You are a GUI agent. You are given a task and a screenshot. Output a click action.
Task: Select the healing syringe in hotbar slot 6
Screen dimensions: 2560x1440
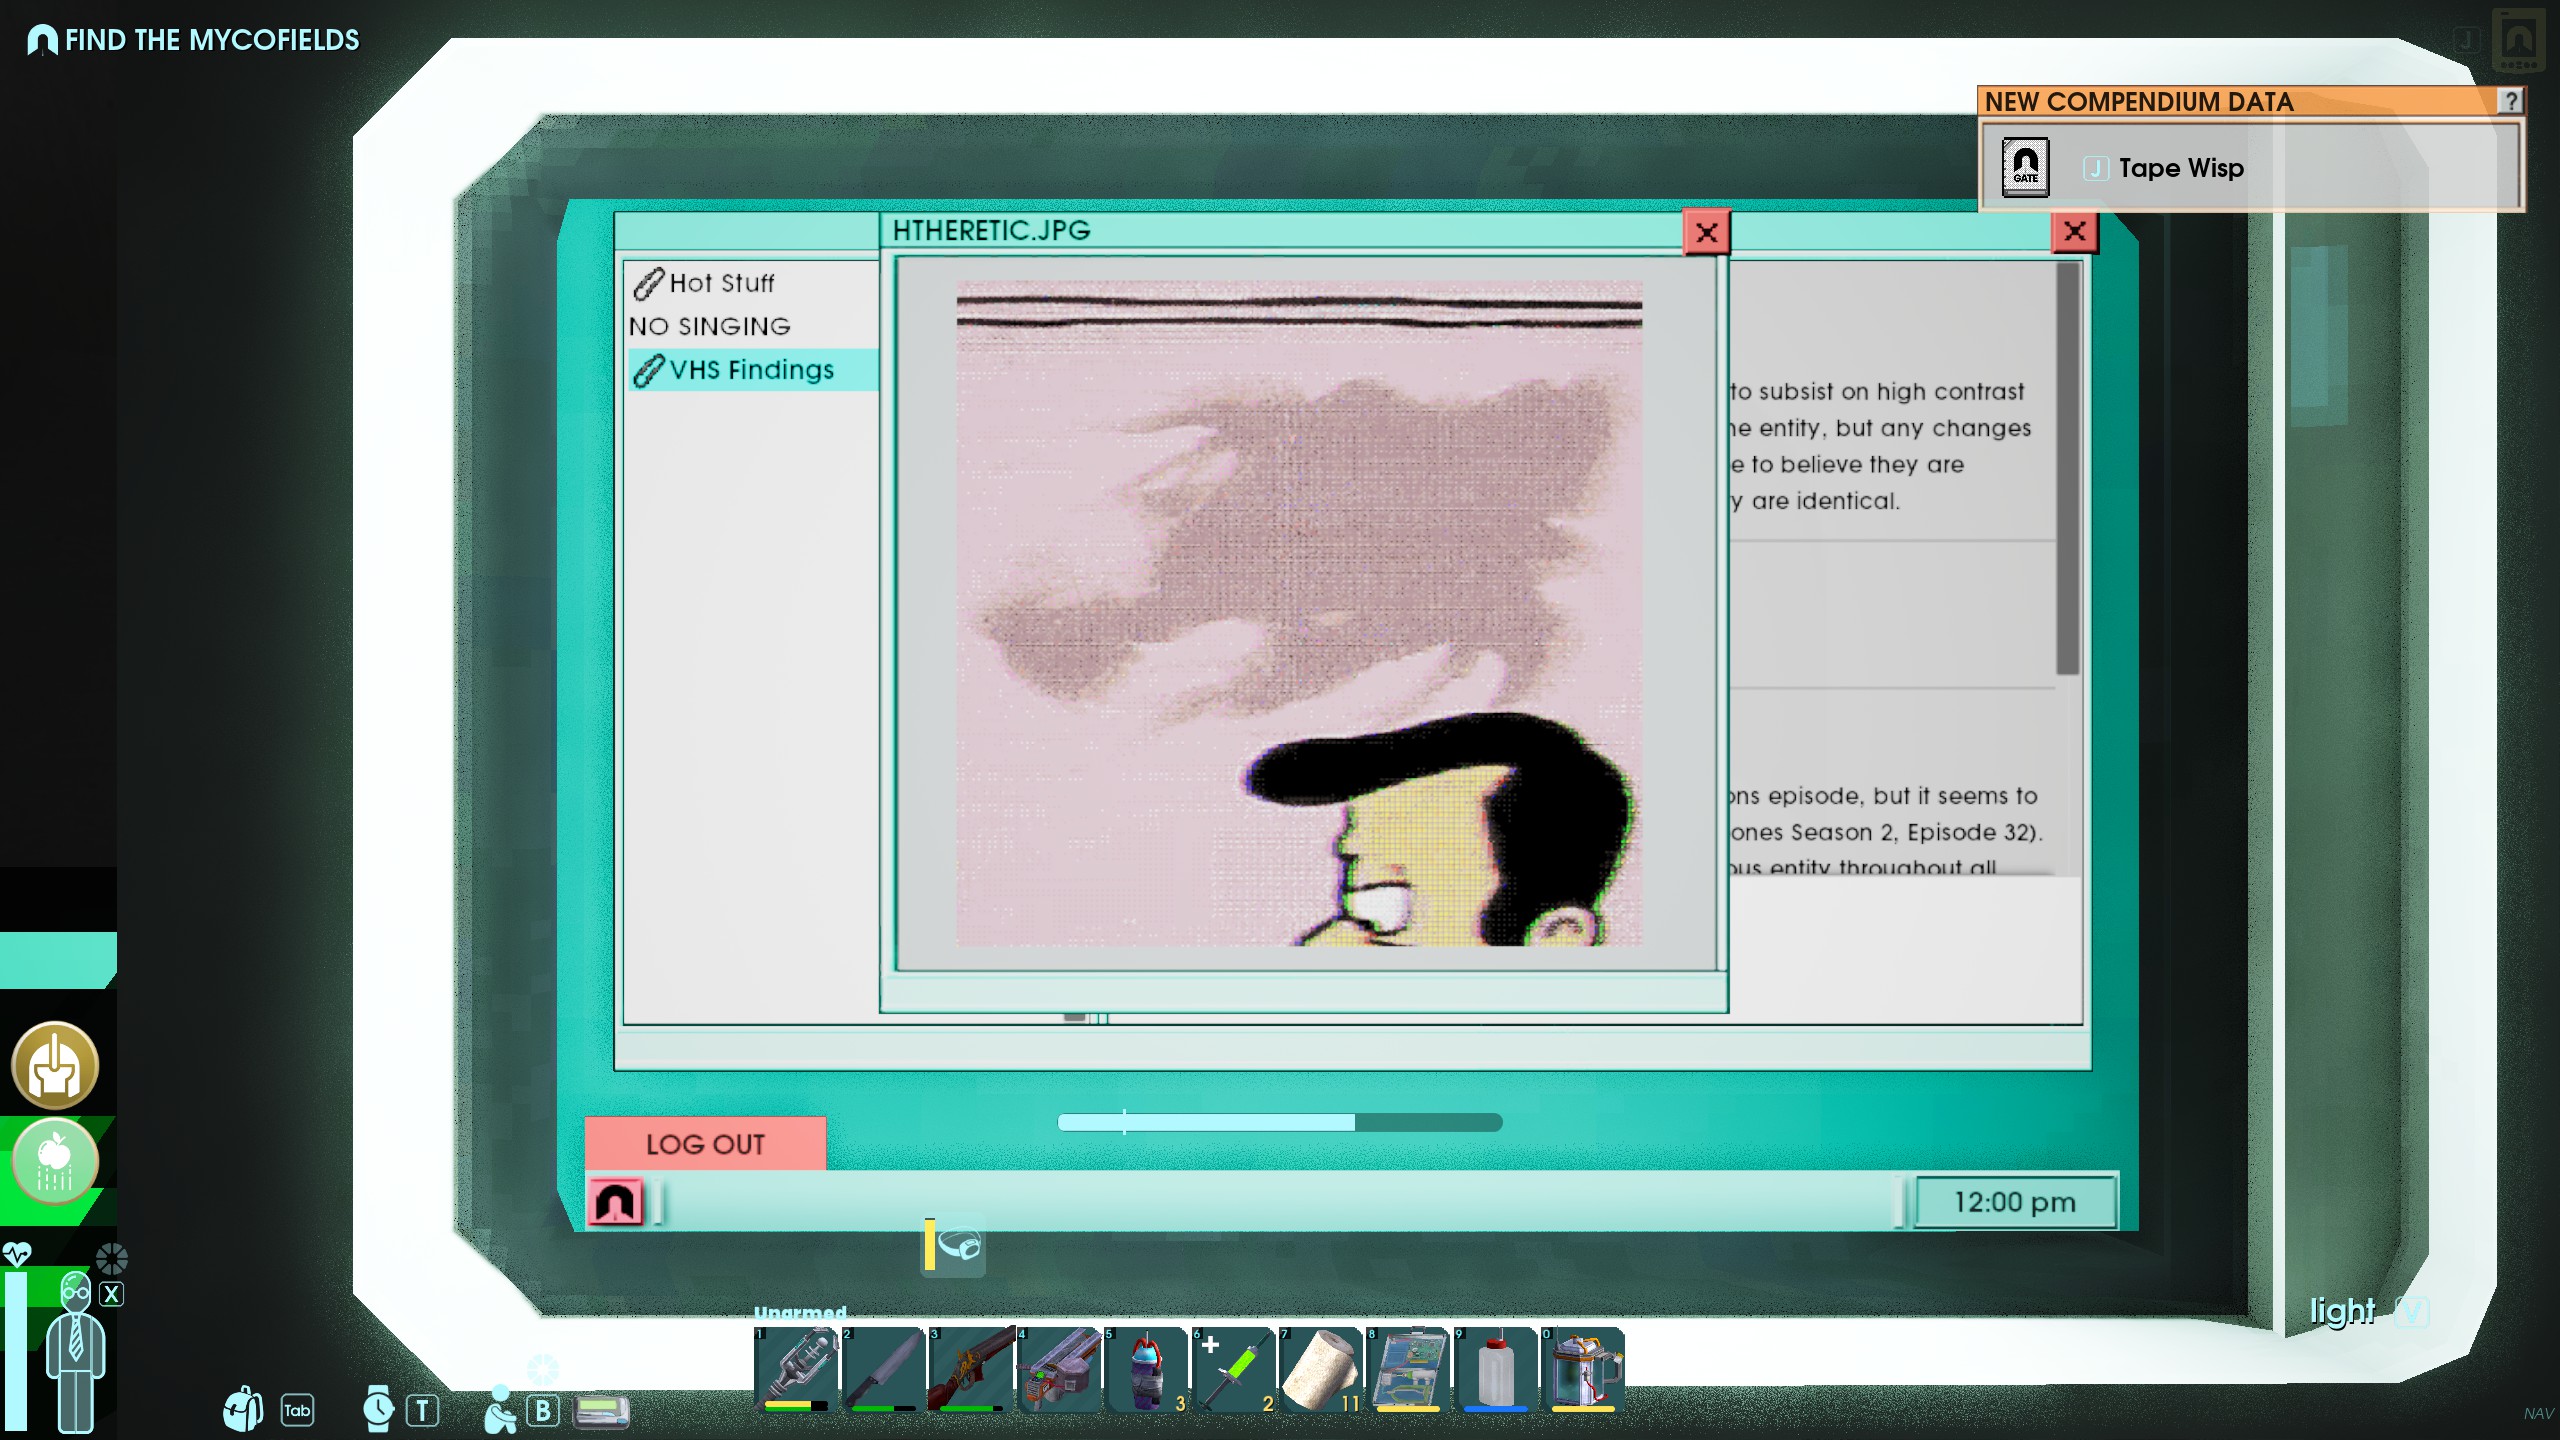tap(1233, 1369)
